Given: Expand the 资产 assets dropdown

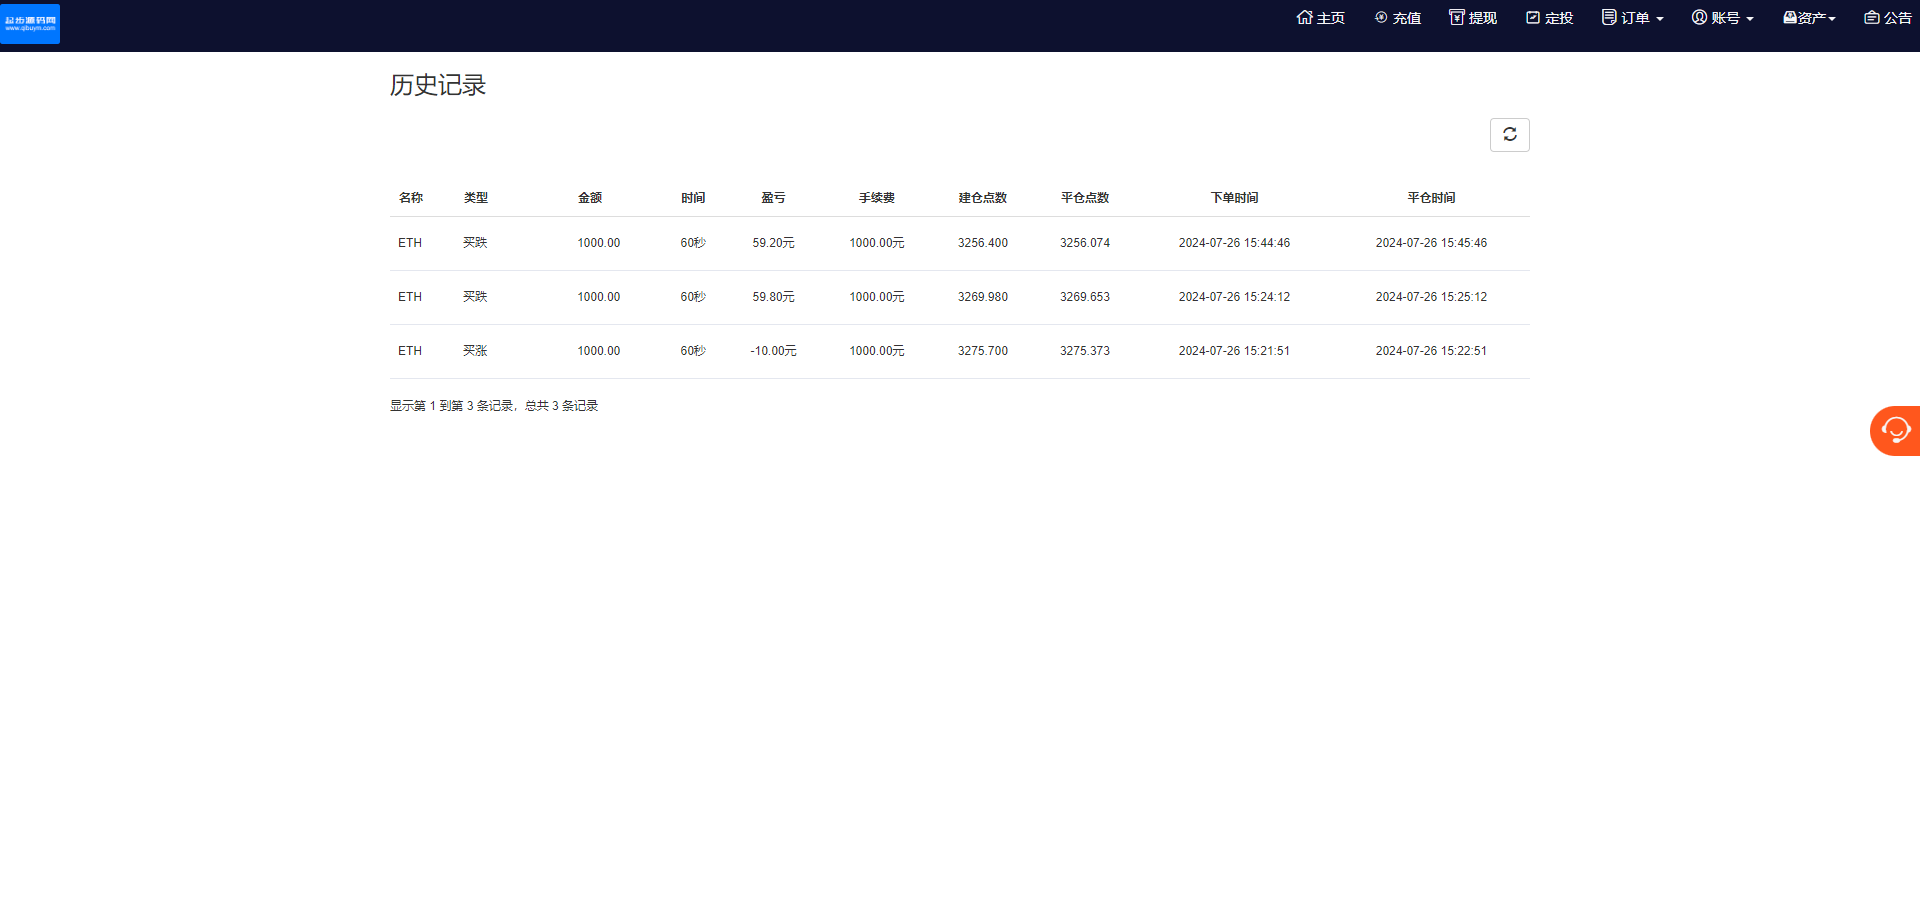Looking at the screenshot, I should pyautogui.click(x=1809, y=18).
